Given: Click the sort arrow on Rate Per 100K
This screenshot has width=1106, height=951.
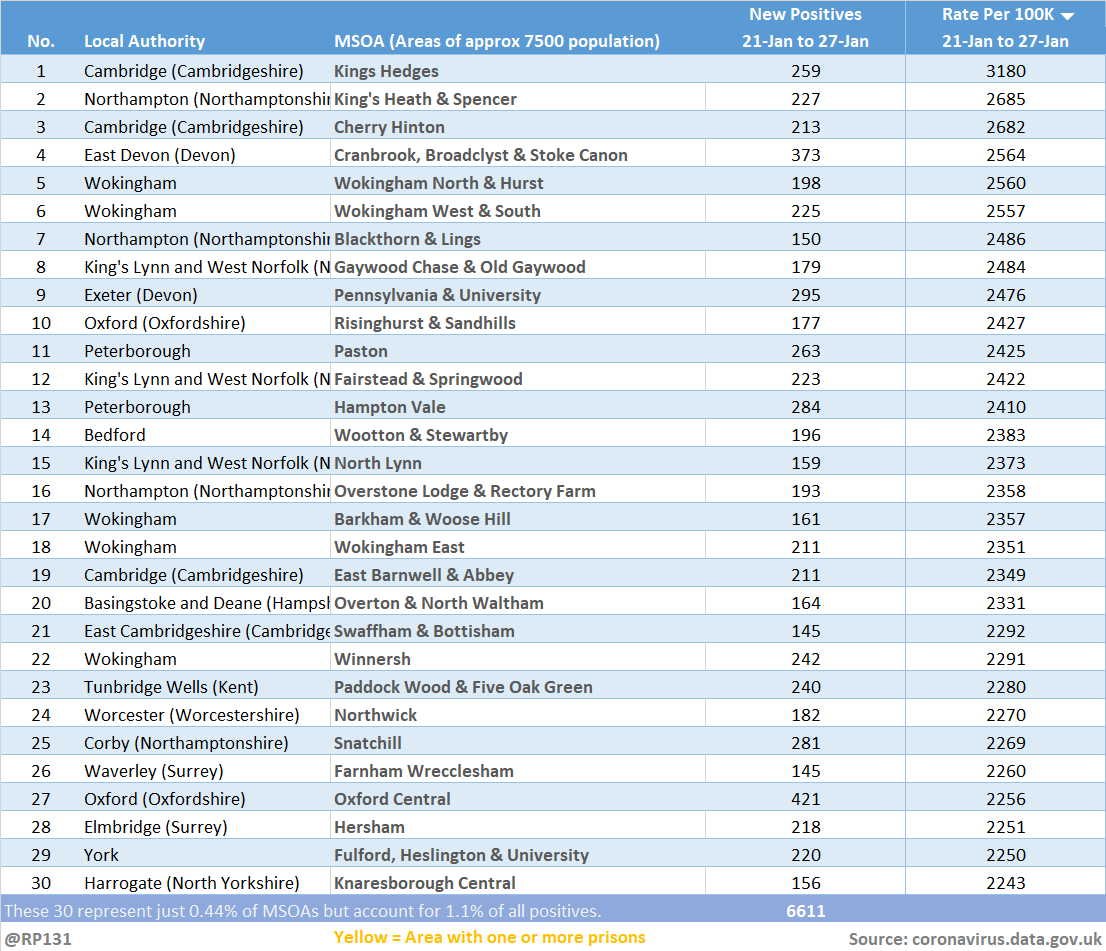Looking at the screenshot, I should point(1067,16).
